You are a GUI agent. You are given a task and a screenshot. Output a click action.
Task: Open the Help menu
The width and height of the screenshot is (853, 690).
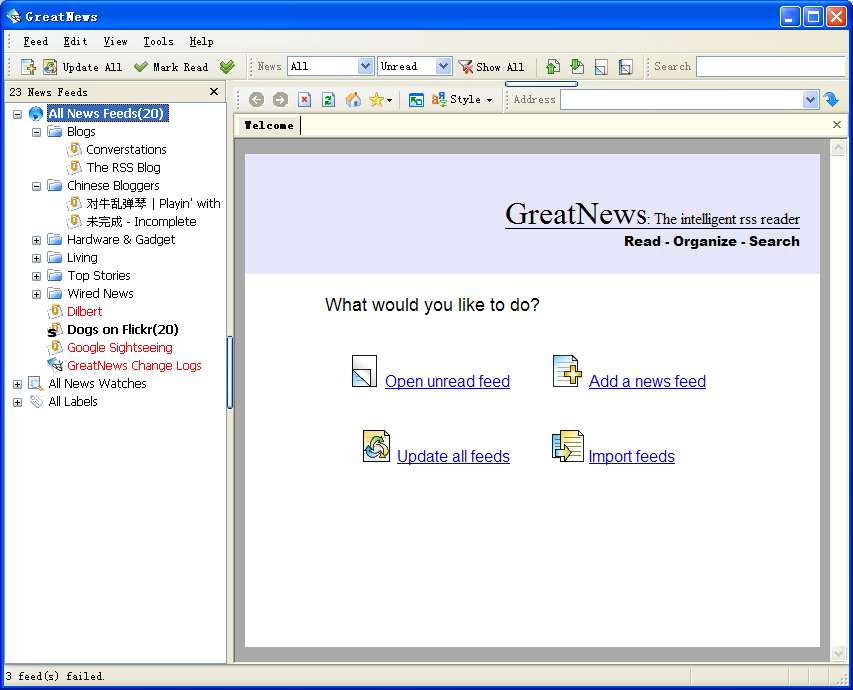201,41
